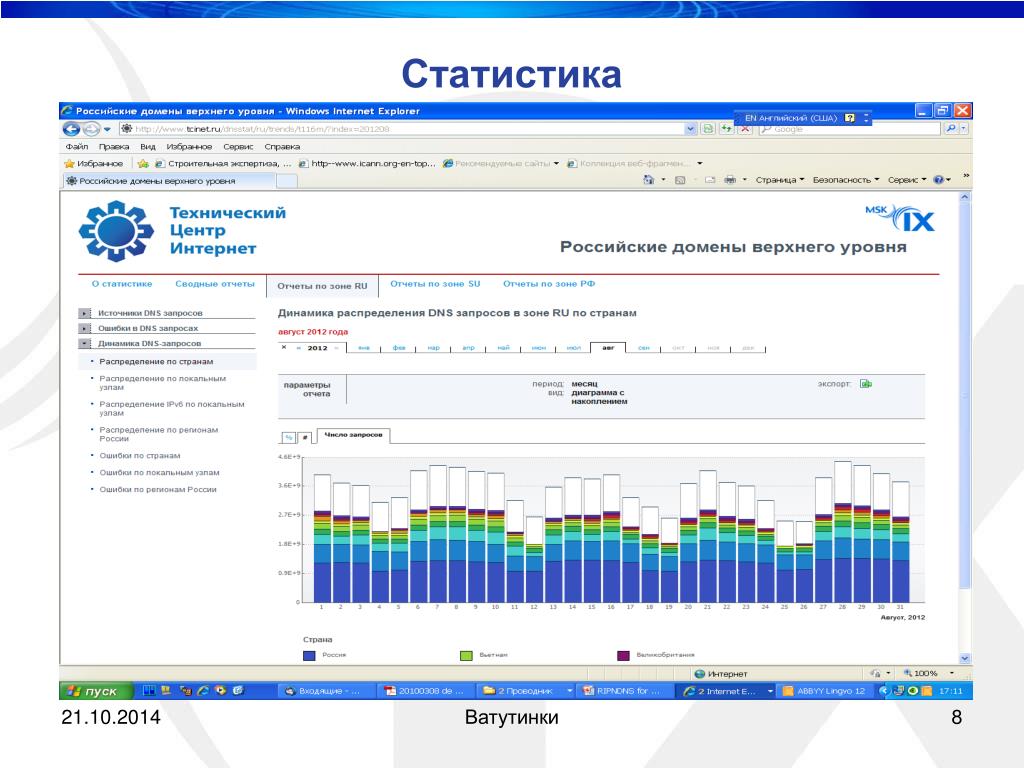Open the Справка menu
The width and height of the screenshot is (1024, 768).
282,146
